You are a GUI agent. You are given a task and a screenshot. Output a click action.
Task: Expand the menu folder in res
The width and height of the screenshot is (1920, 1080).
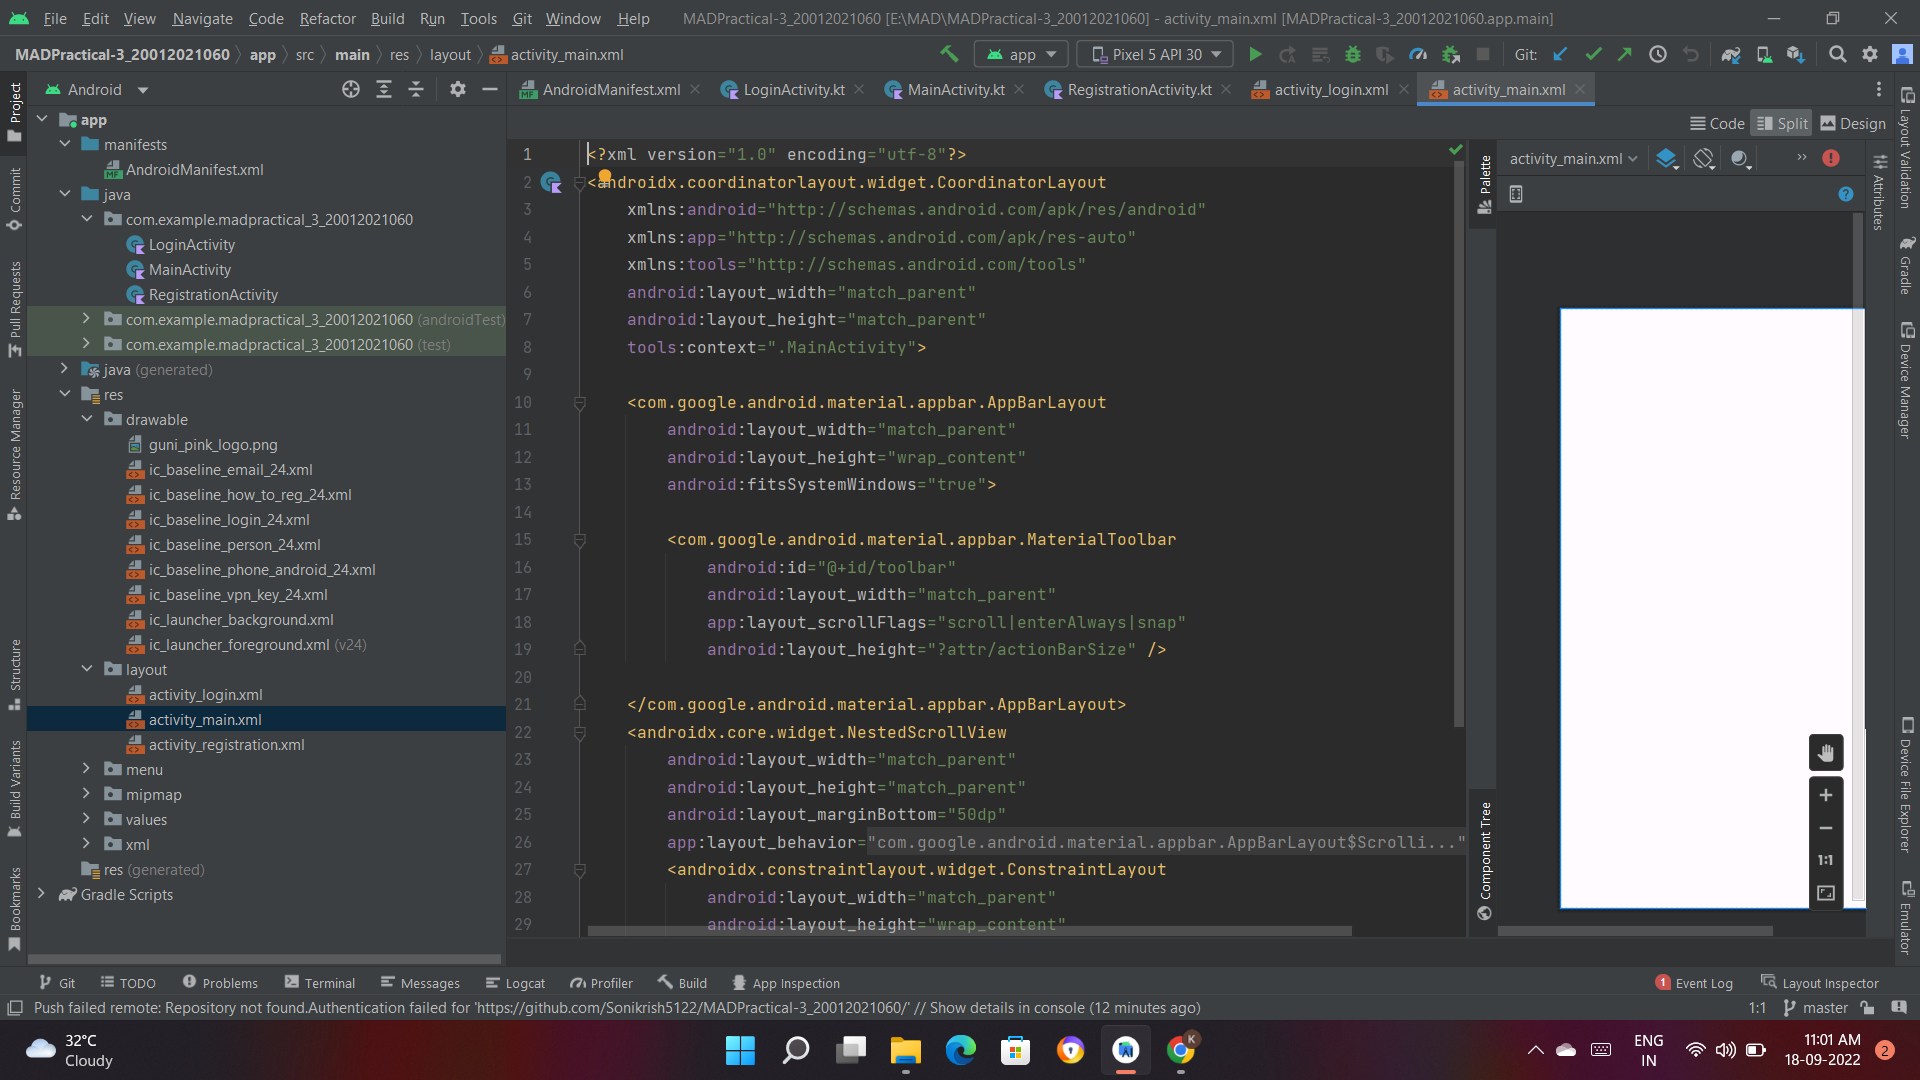tap(86, 769)
